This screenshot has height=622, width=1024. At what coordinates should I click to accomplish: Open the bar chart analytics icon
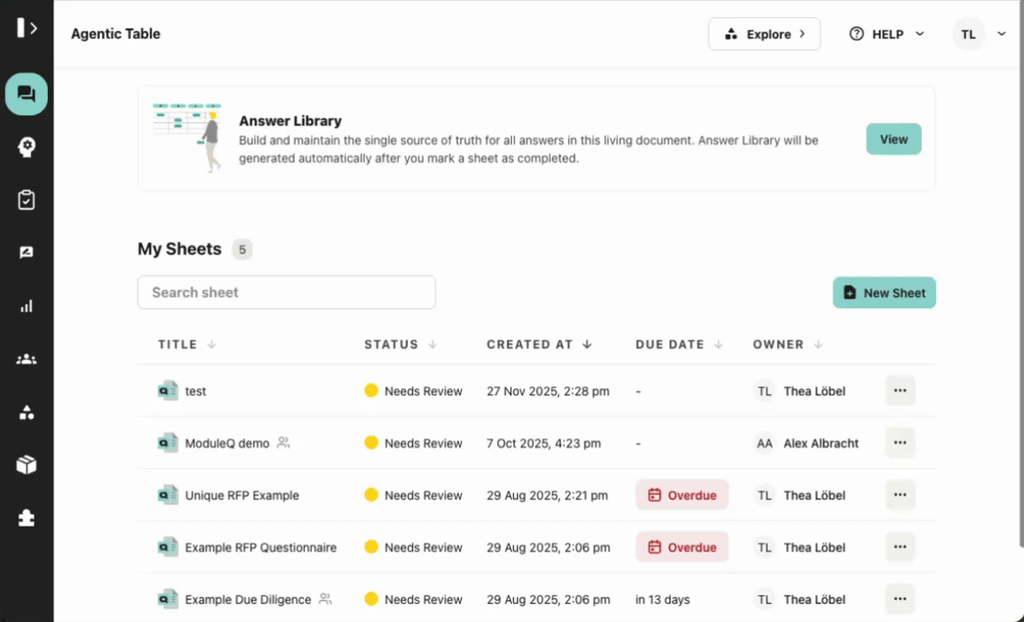[x=27, y=306]
